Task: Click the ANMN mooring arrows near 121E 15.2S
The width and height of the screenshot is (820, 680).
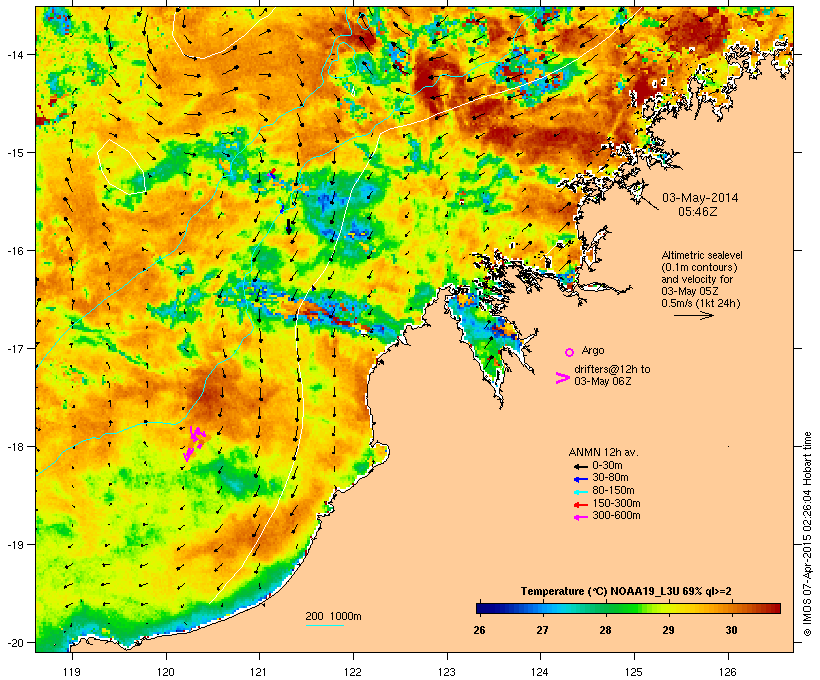Action: coord(272,174)
